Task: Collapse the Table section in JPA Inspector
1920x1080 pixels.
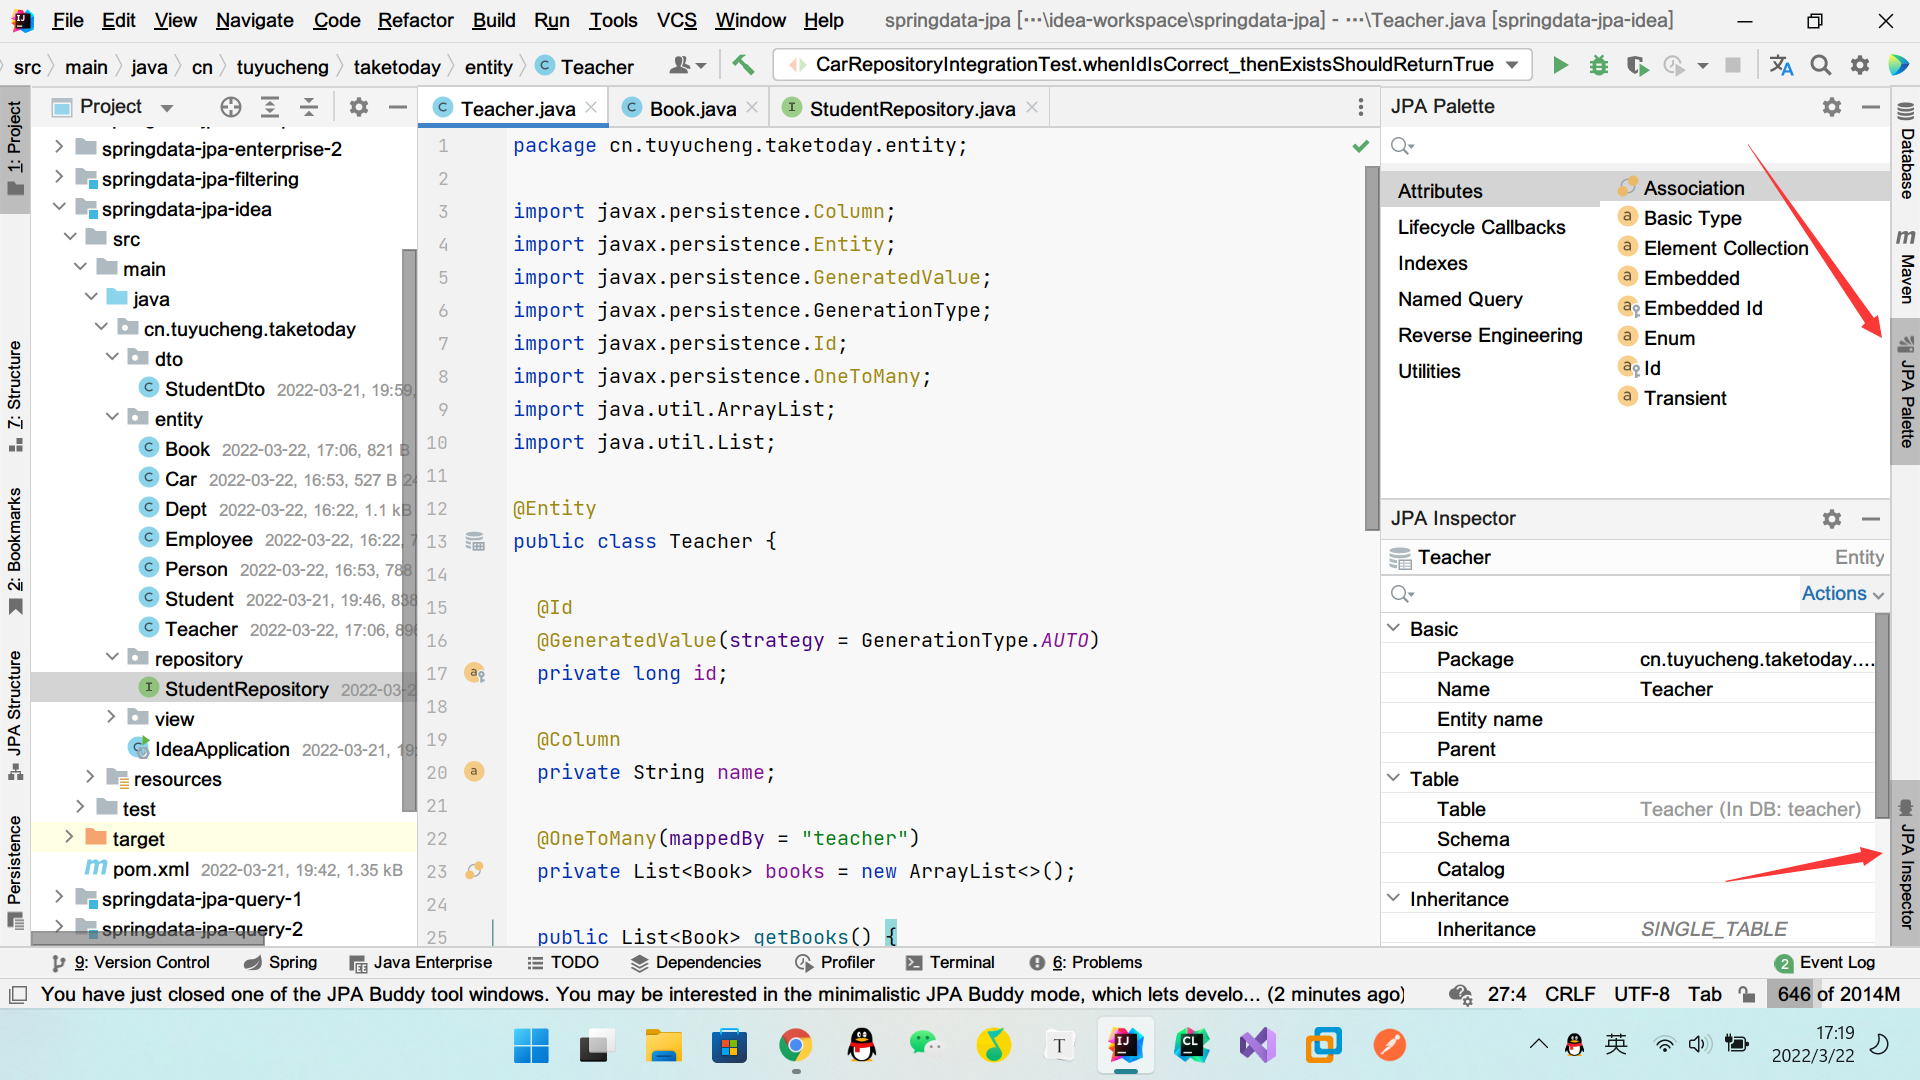Action: pyautogui.click(x=1393, y=778)
